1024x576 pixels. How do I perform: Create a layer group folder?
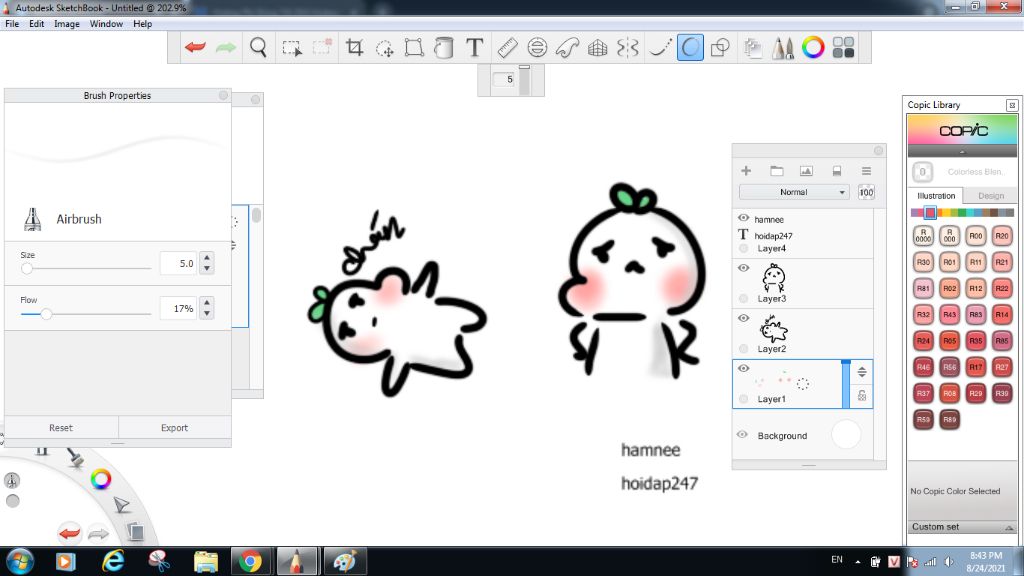click(776, 171)
